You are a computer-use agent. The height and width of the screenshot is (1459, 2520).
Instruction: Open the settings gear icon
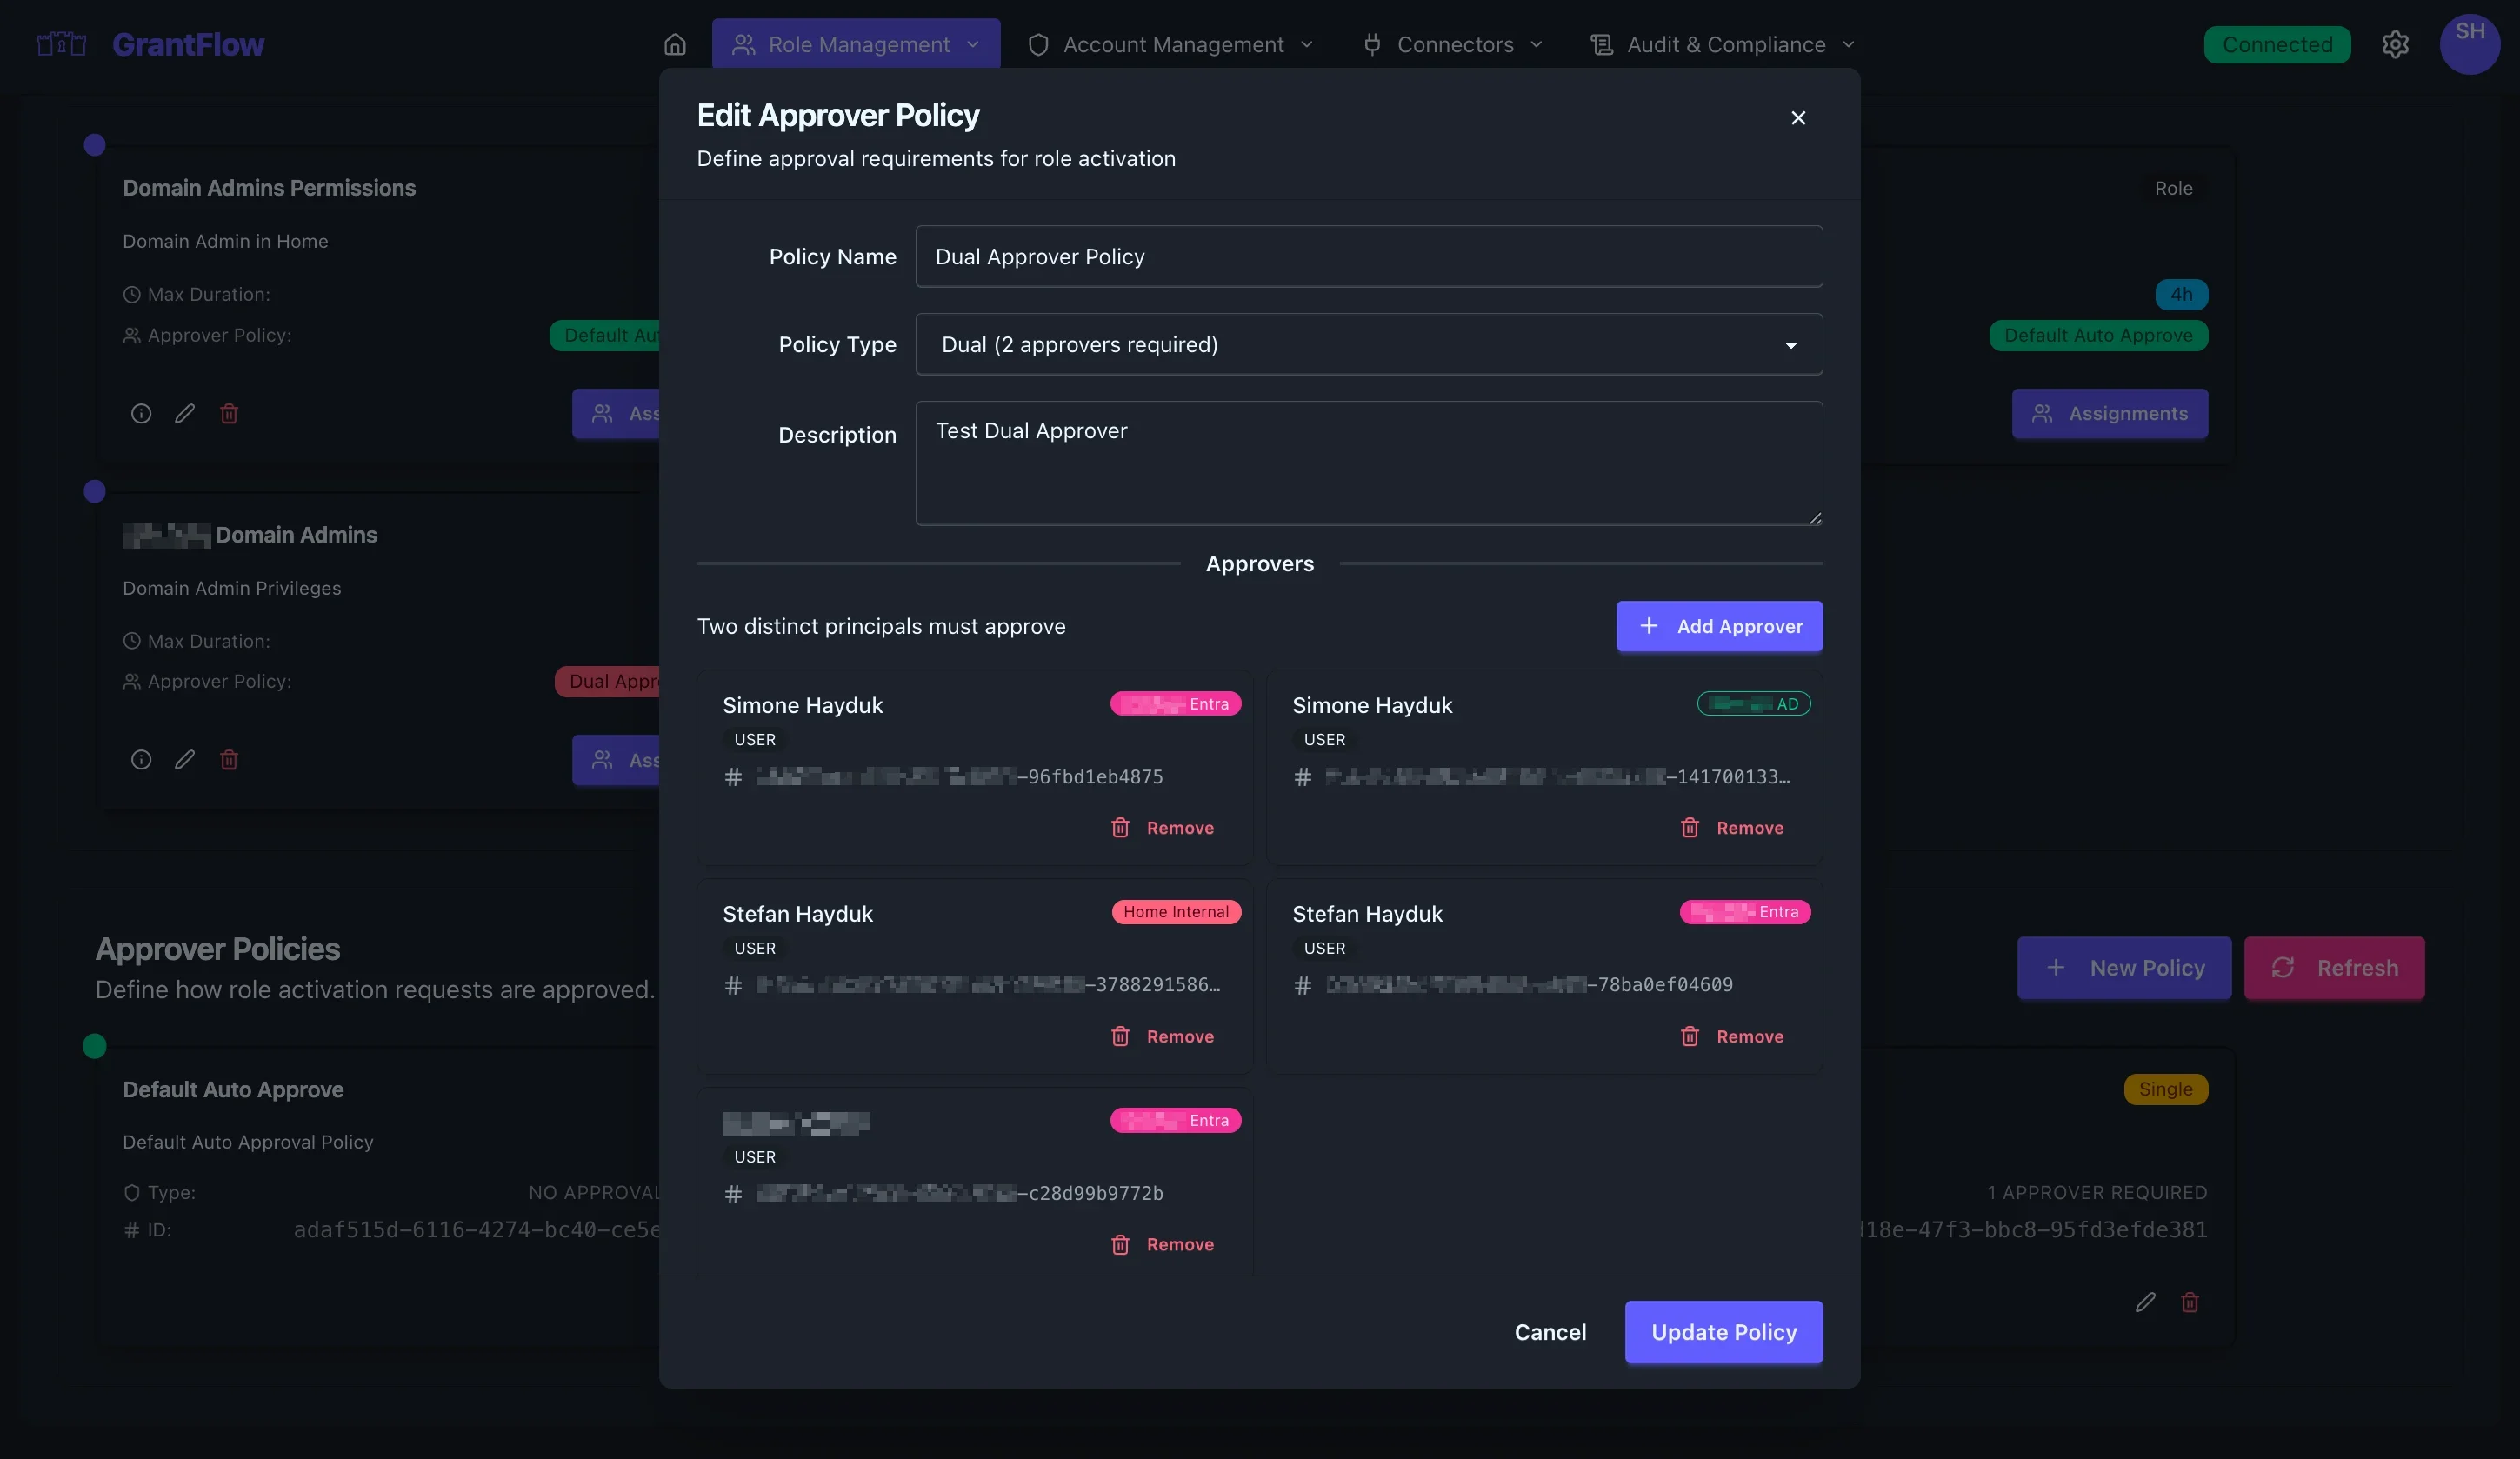click(x=2394, y=44)
